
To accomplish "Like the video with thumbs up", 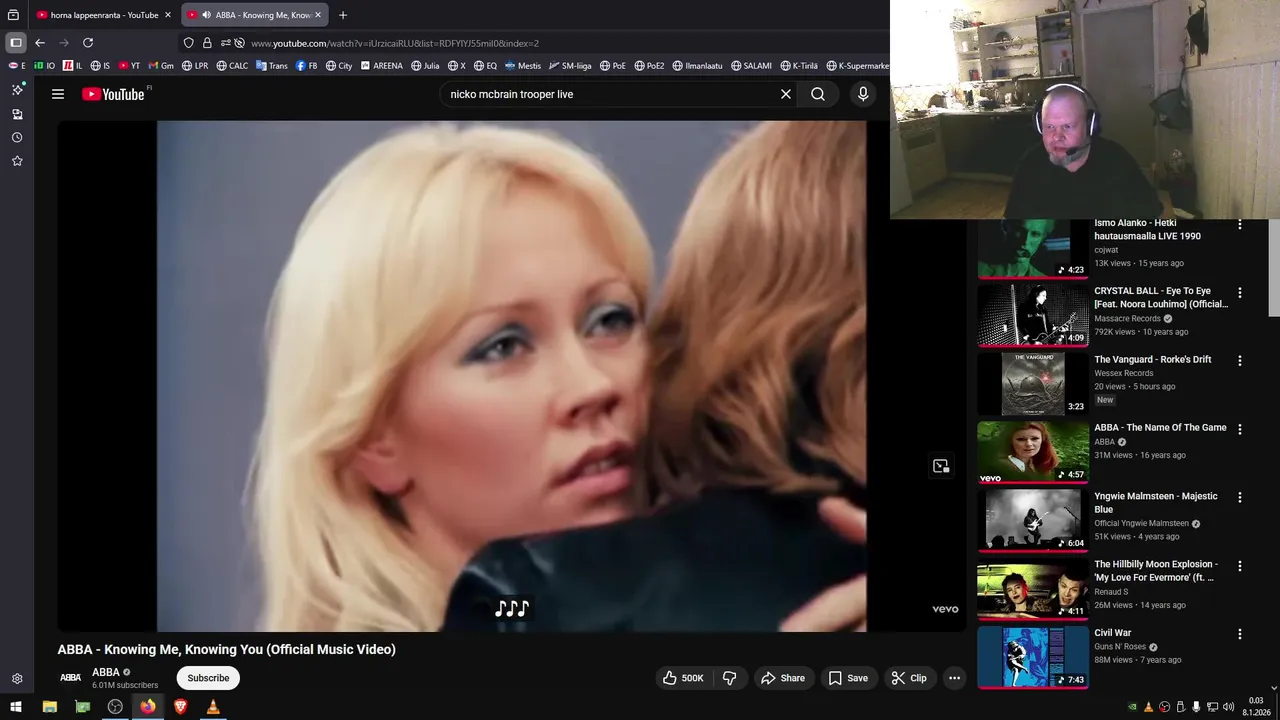I will 682,678.
